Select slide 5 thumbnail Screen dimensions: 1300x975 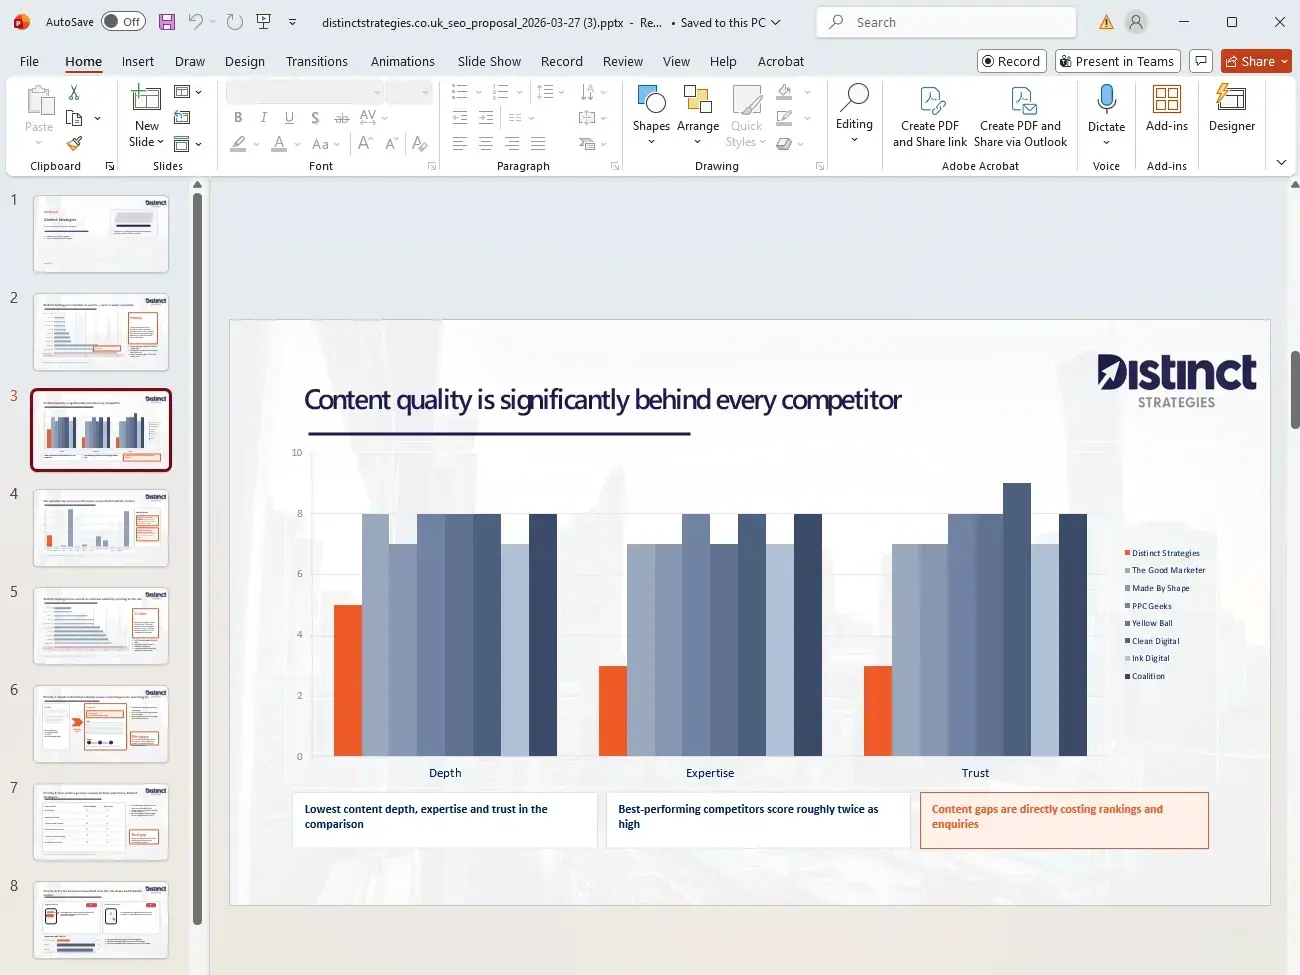coord(101,625)
